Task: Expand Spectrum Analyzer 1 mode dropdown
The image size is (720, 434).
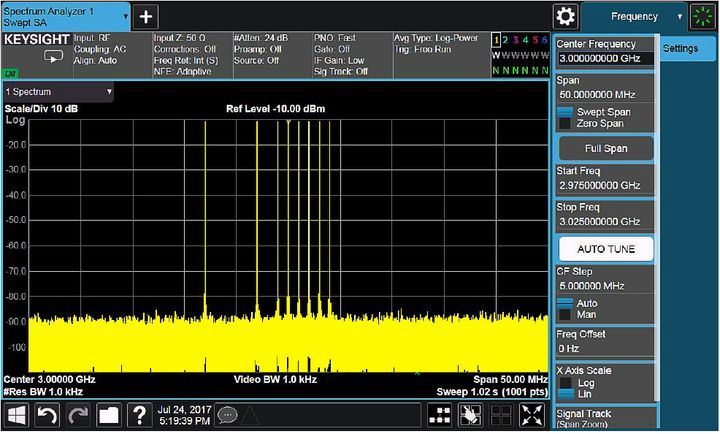Action: [123, 16]
